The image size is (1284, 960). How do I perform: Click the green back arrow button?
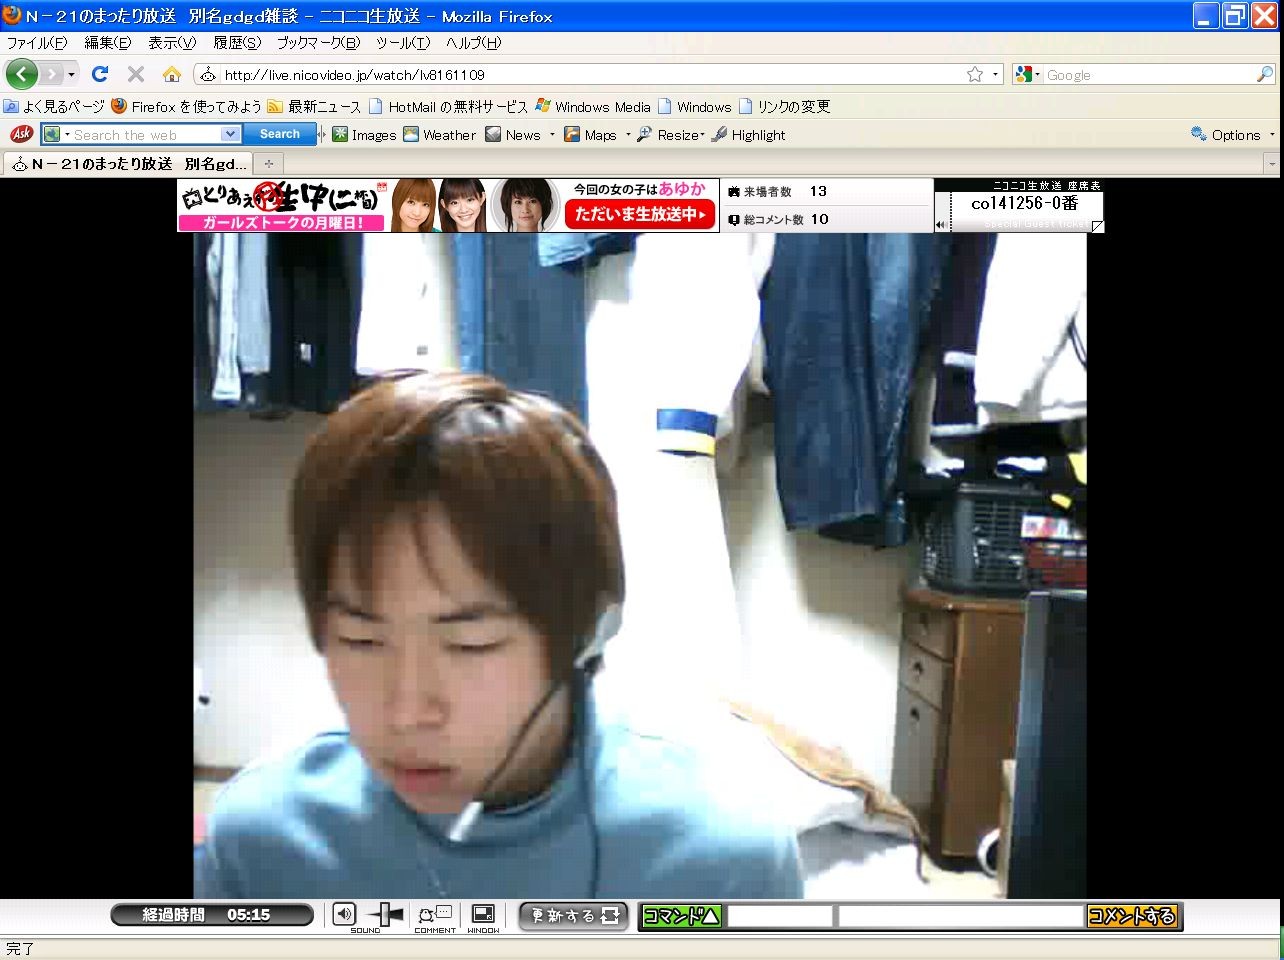(22, 74)
